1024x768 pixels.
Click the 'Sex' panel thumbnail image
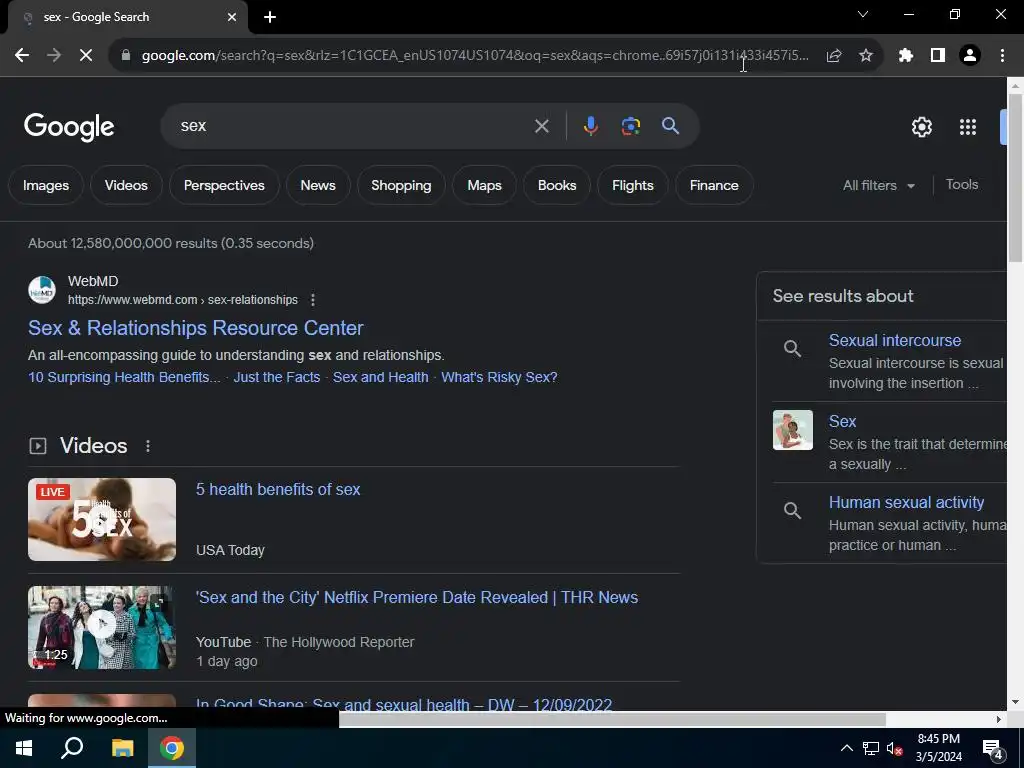pos(793,430)
